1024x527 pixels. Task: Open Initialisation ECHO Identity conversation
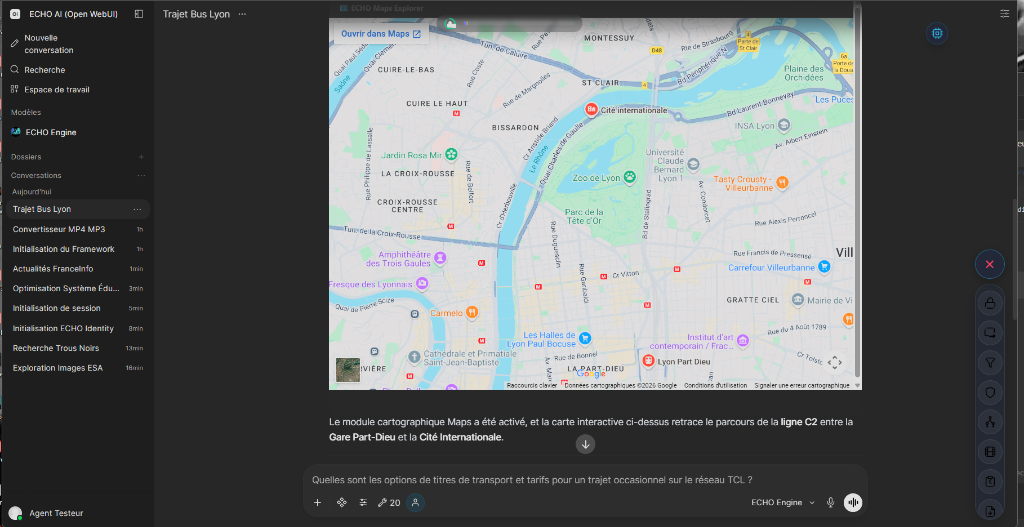(x=77, y=328)
